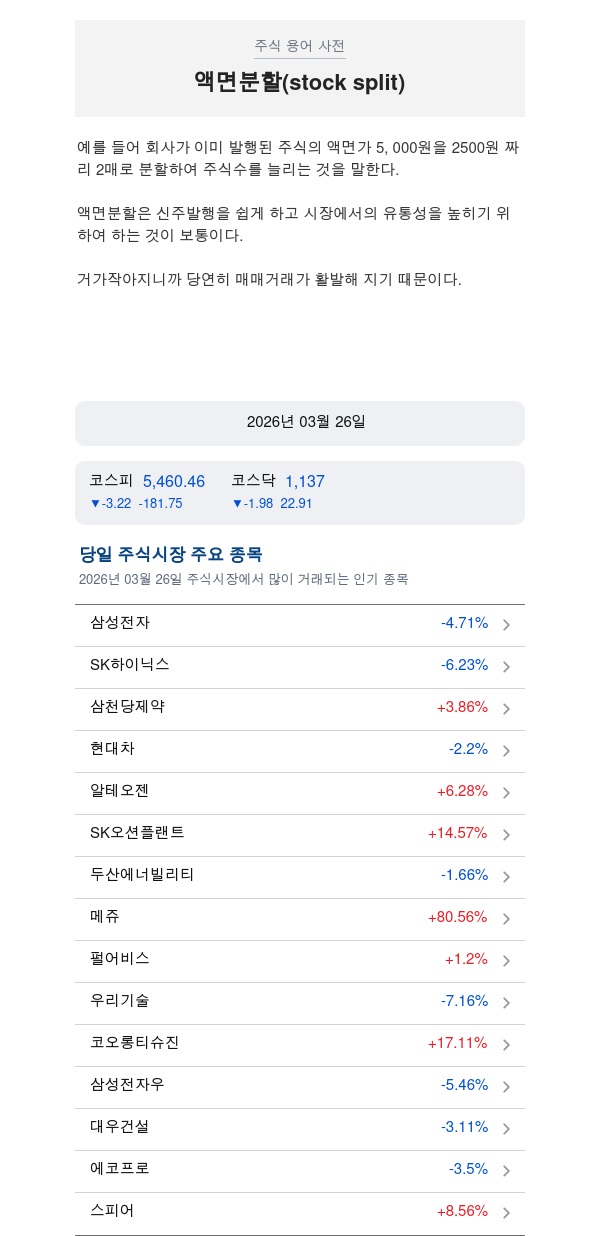
Task: Click the arrow icon on 메쥬 row
Action: [506, 919]
